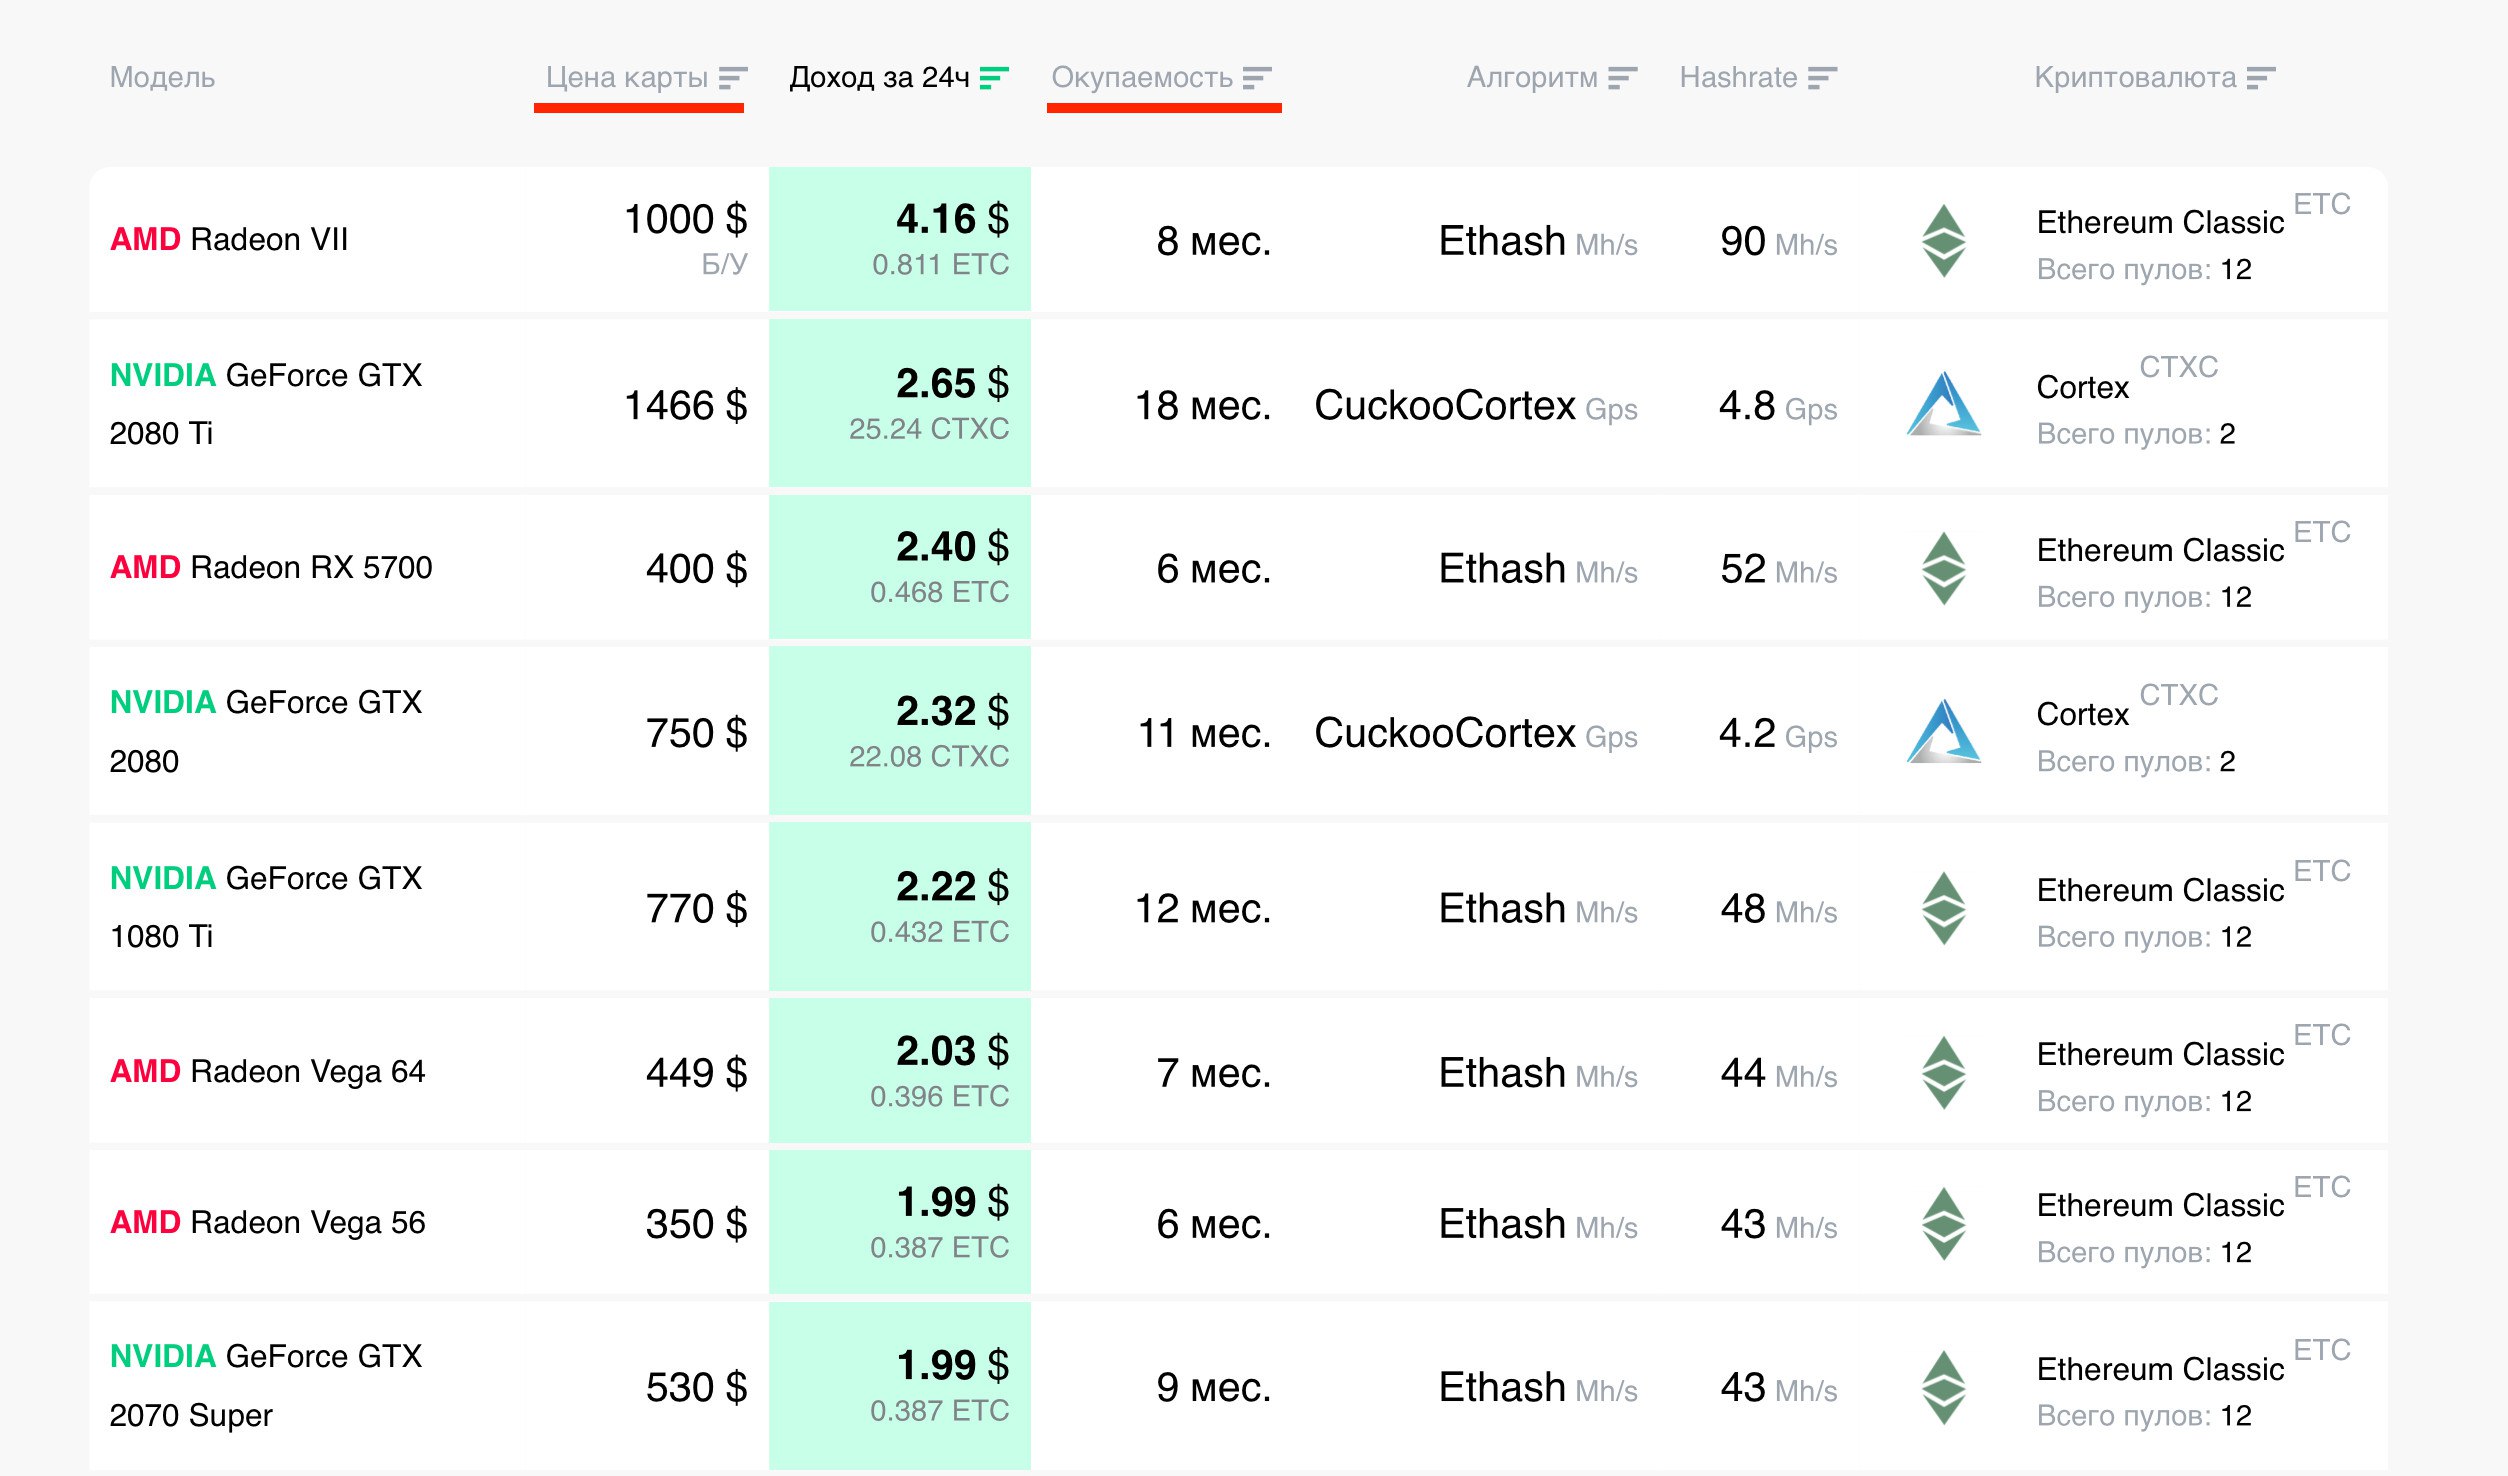Click the 2.32 $ income value
Screen dimensions: 2508x1476
(952, 712)
